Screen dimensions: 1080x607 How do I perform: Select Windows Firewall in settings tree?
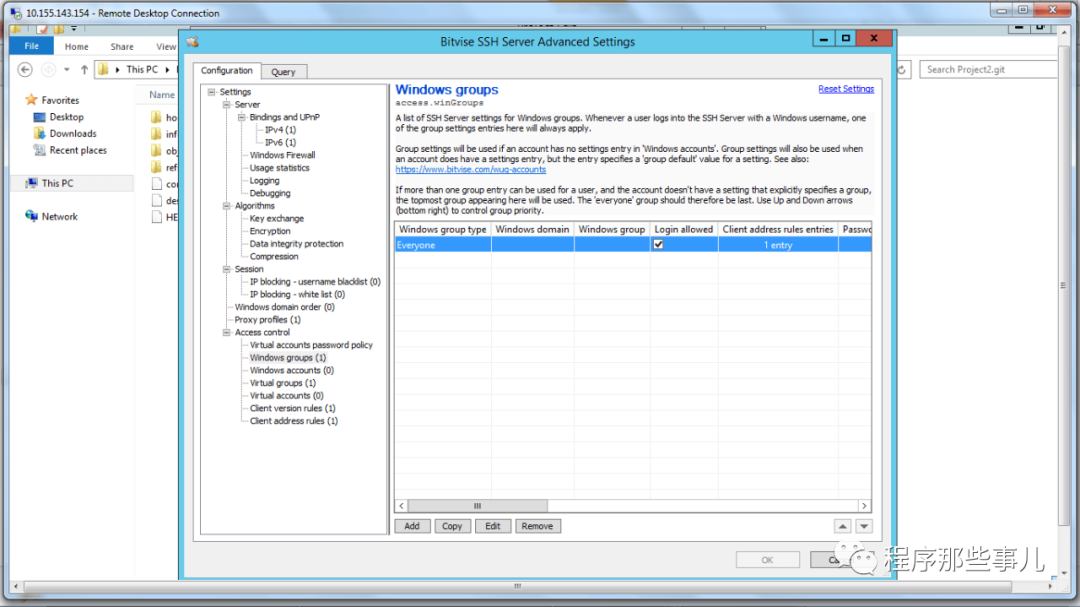[x=282, y=156]
